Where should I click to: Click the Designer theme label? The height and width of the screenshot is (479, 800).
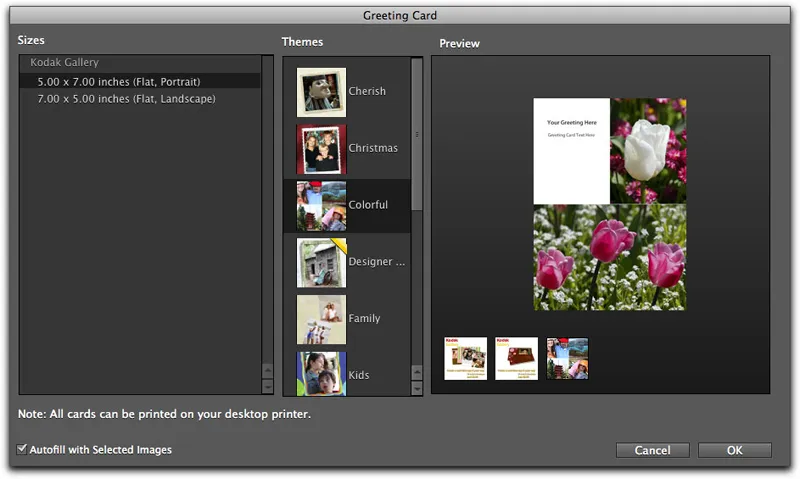pyautogui.click(x=377, y=262)
